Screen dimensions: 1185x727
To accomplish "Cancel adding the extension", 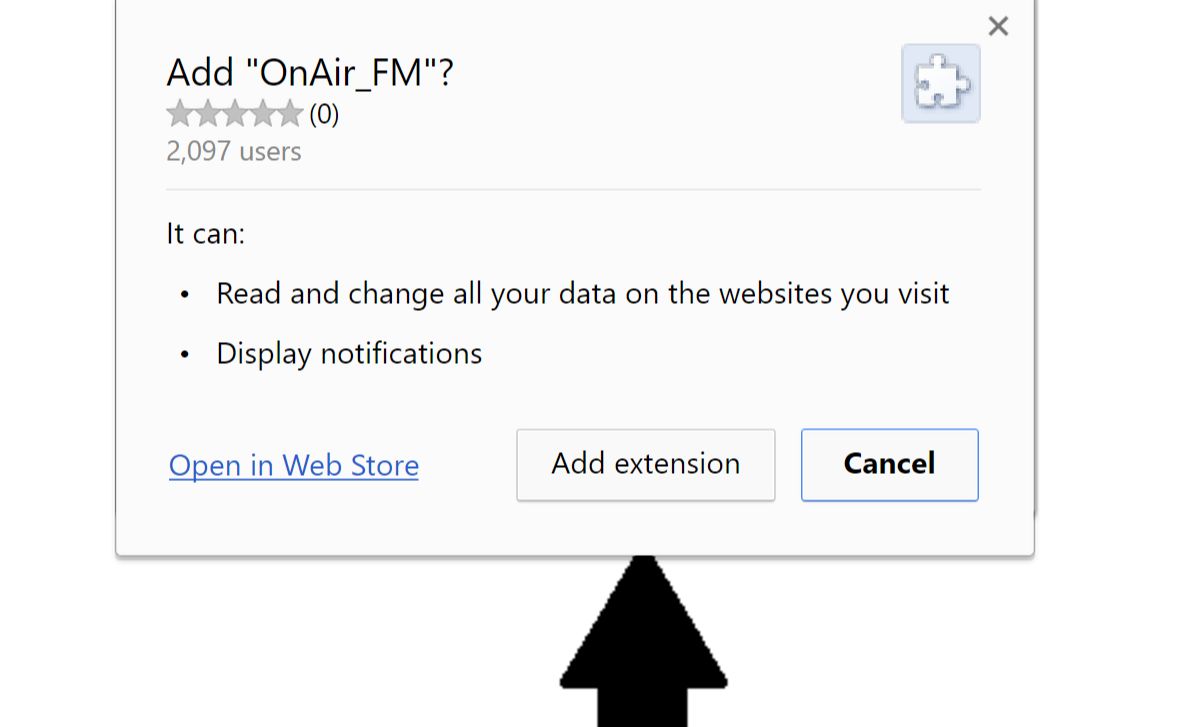I will [x=889, y=464].
